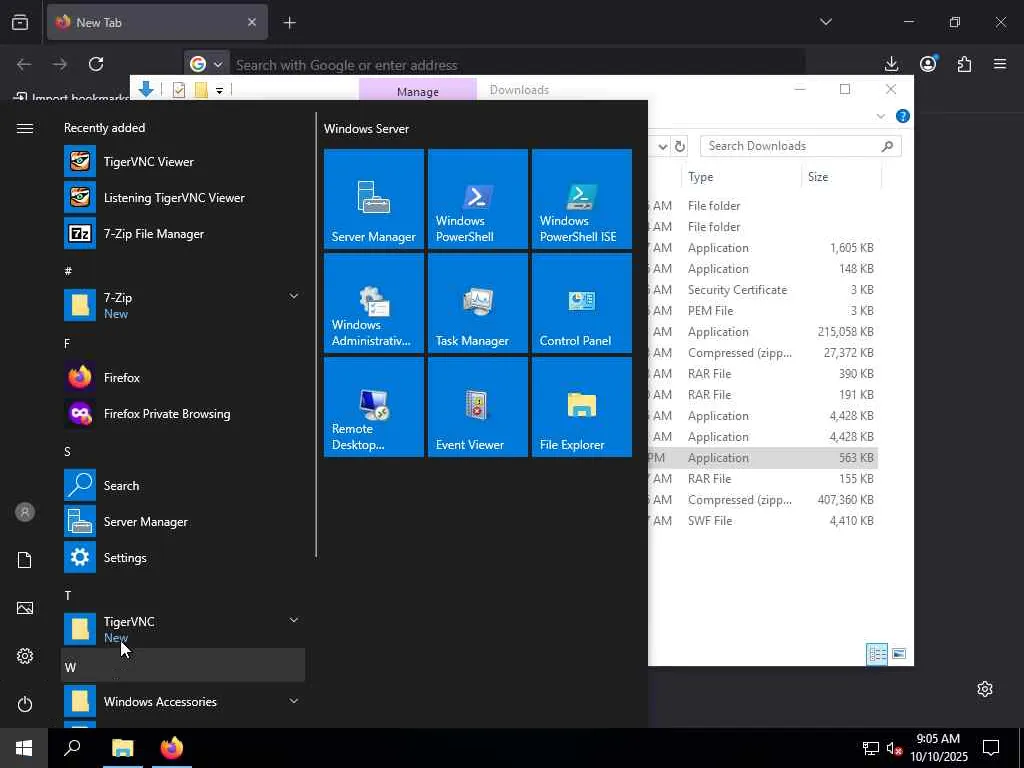This screenshot has width=1024, height=768.
Task: Open Firefox list all tabs dropdown
Action: point(825,22)
